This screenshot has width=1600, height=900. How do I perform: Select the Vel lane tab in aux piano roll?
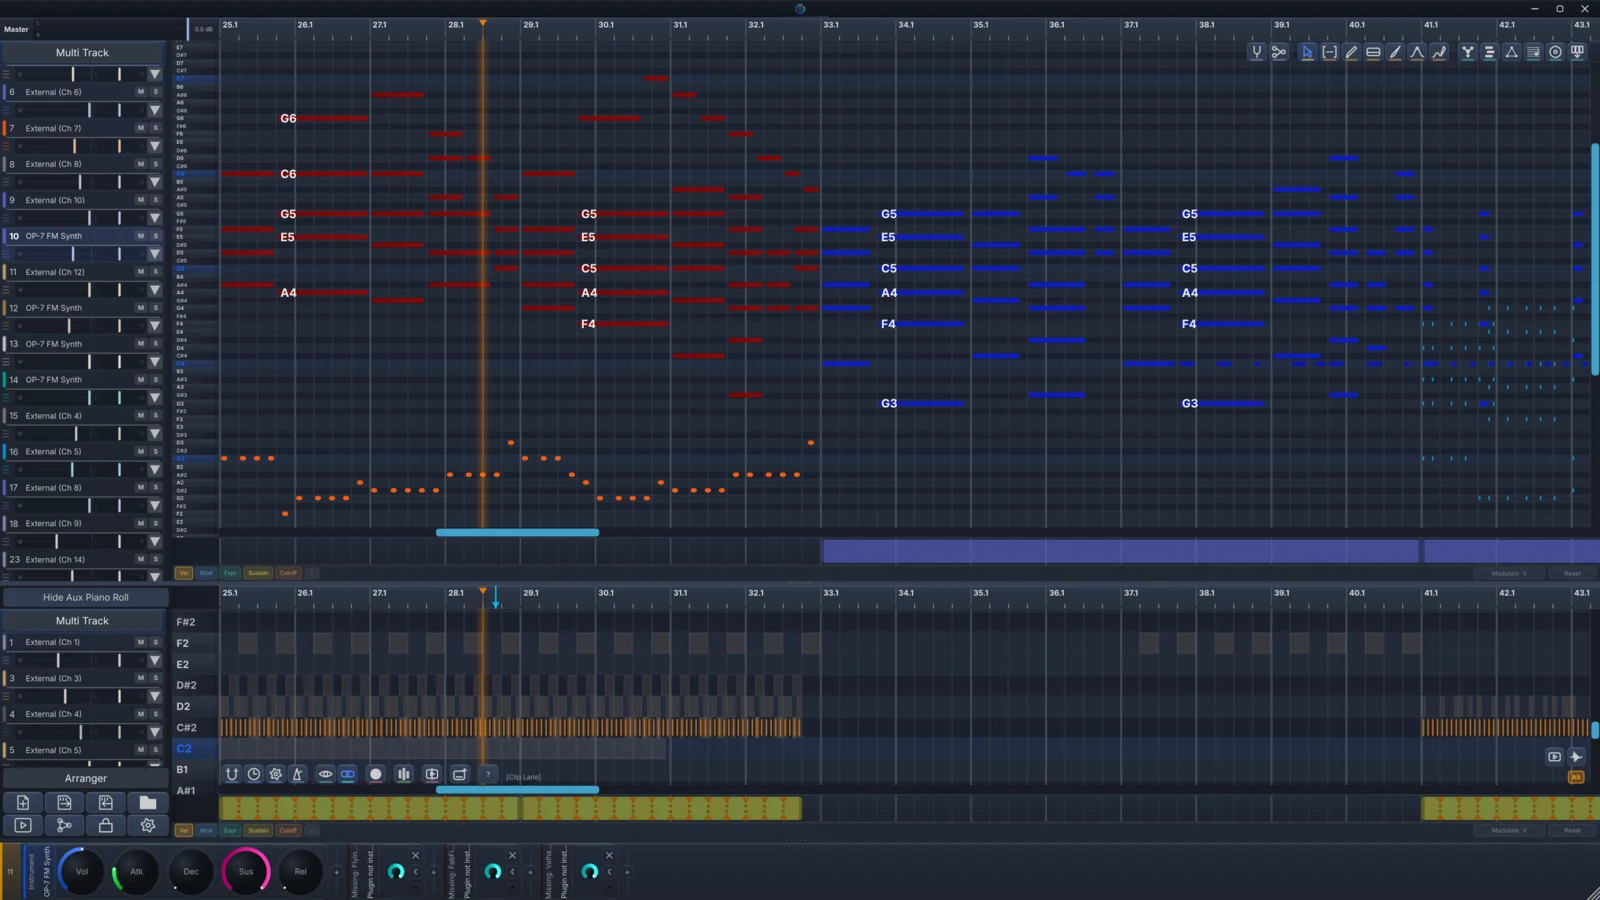coord(184,830)
